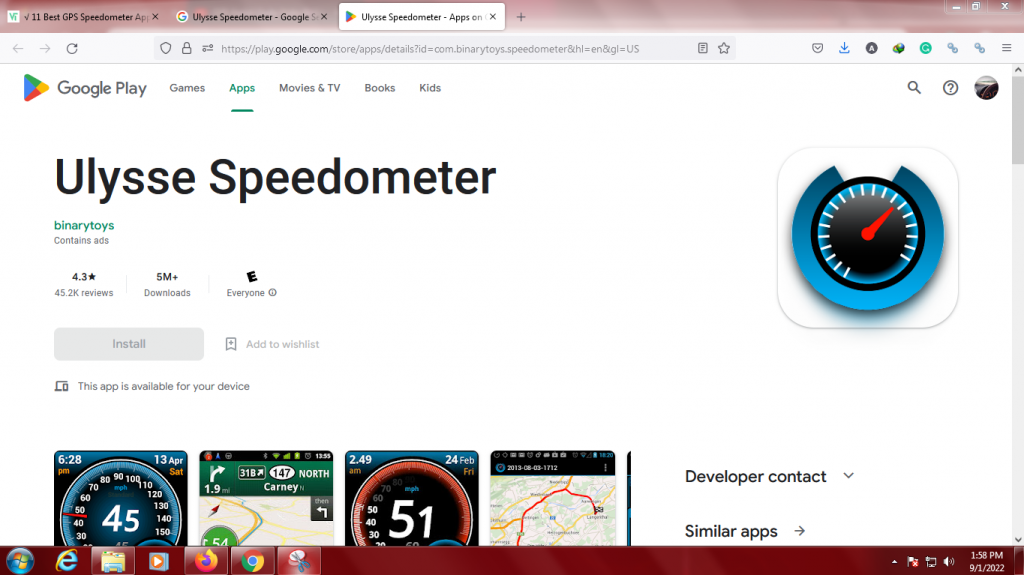Click the volume speaker tray icon
Screen dimensions: 1024x575
[949, 562]
